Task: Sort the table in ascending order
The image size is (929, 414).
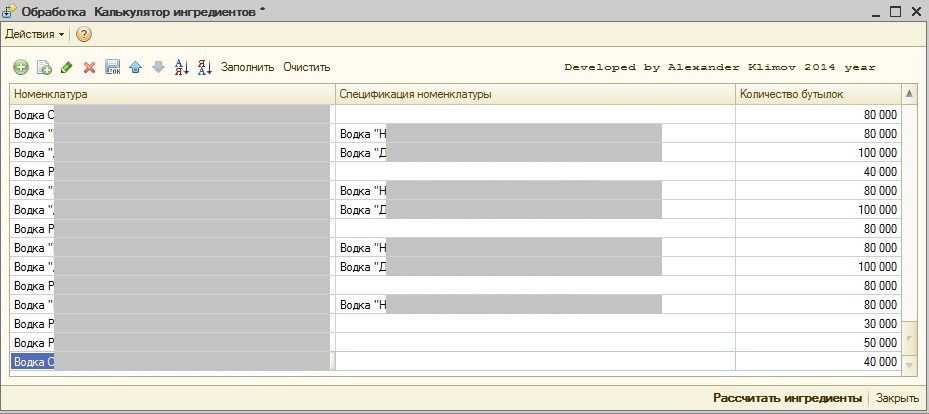Action: pyautogui.click(x=181, y=67)
